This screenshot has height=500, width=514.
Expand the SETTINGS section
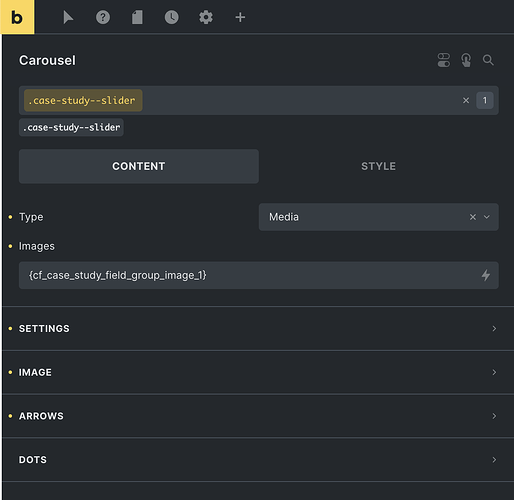tap(258, 329)
